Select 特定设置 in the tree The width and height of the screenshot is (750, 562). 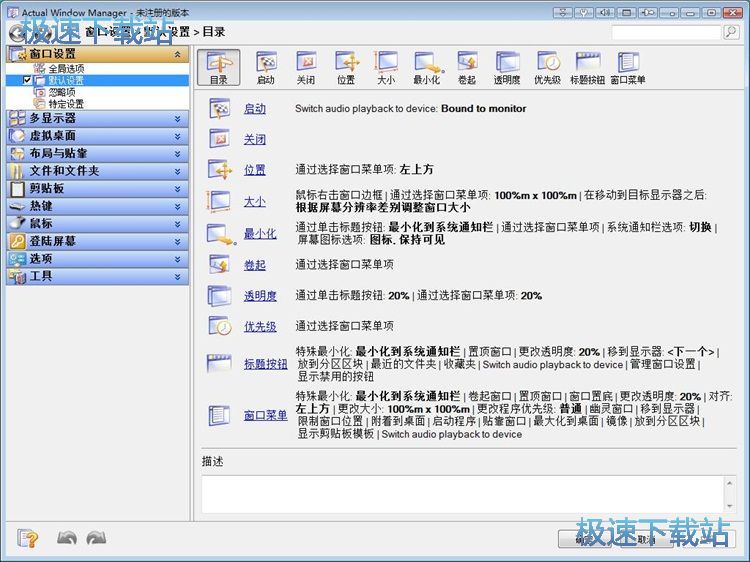pos(66,104)
